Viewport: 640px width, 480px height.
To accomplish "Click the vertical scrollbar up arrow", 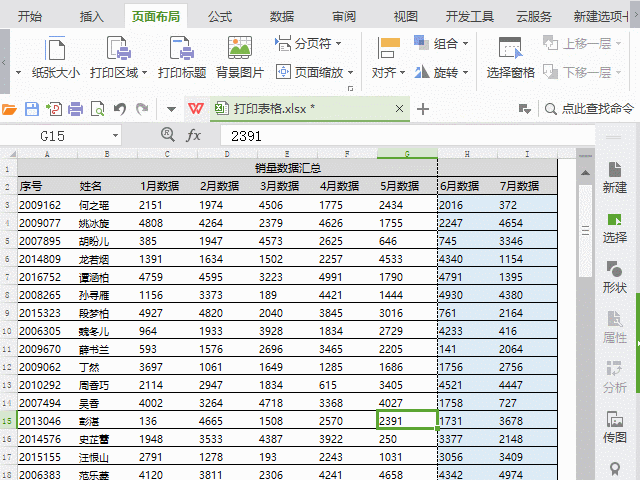I will click(x=585, y=173).
